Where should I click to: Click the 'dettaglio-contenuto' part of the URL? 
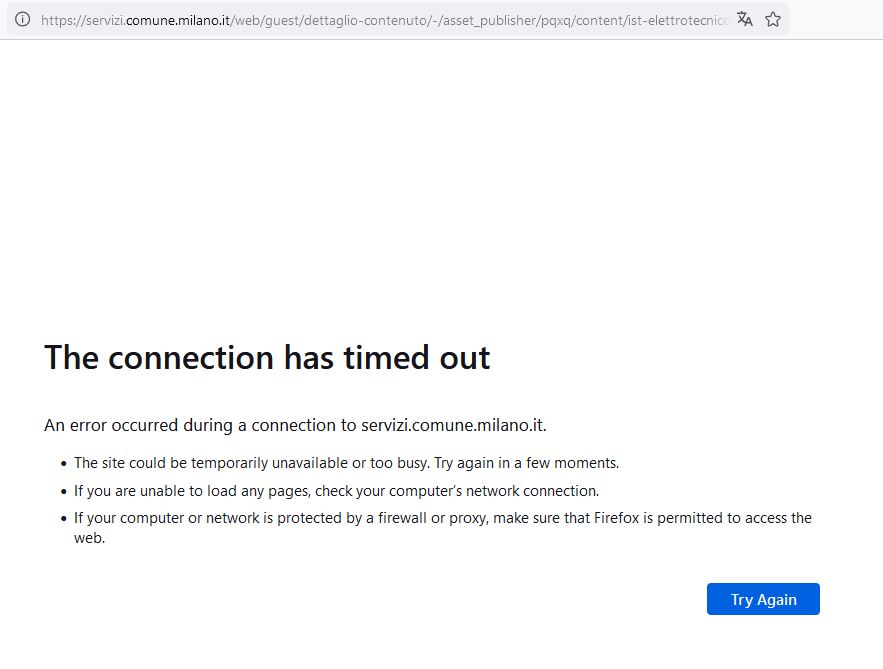click(x=368, y=19)
